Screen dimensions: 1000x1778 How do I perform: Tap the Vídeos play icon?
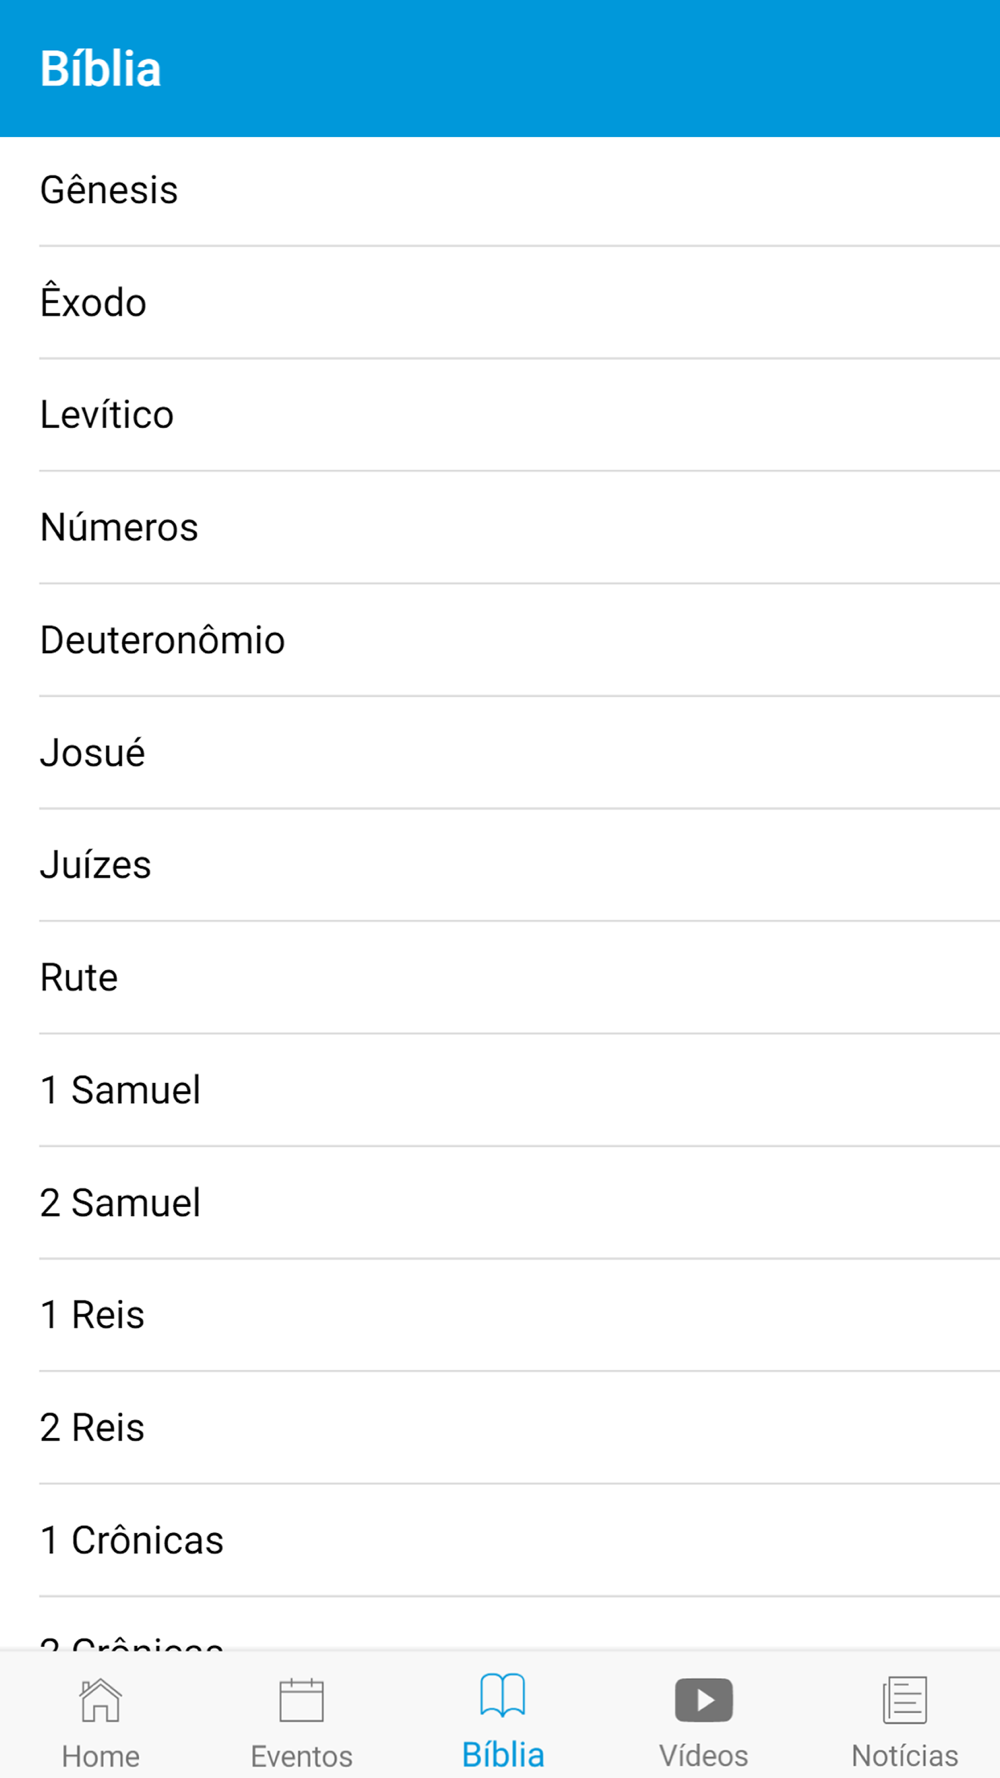(704, 1699)
